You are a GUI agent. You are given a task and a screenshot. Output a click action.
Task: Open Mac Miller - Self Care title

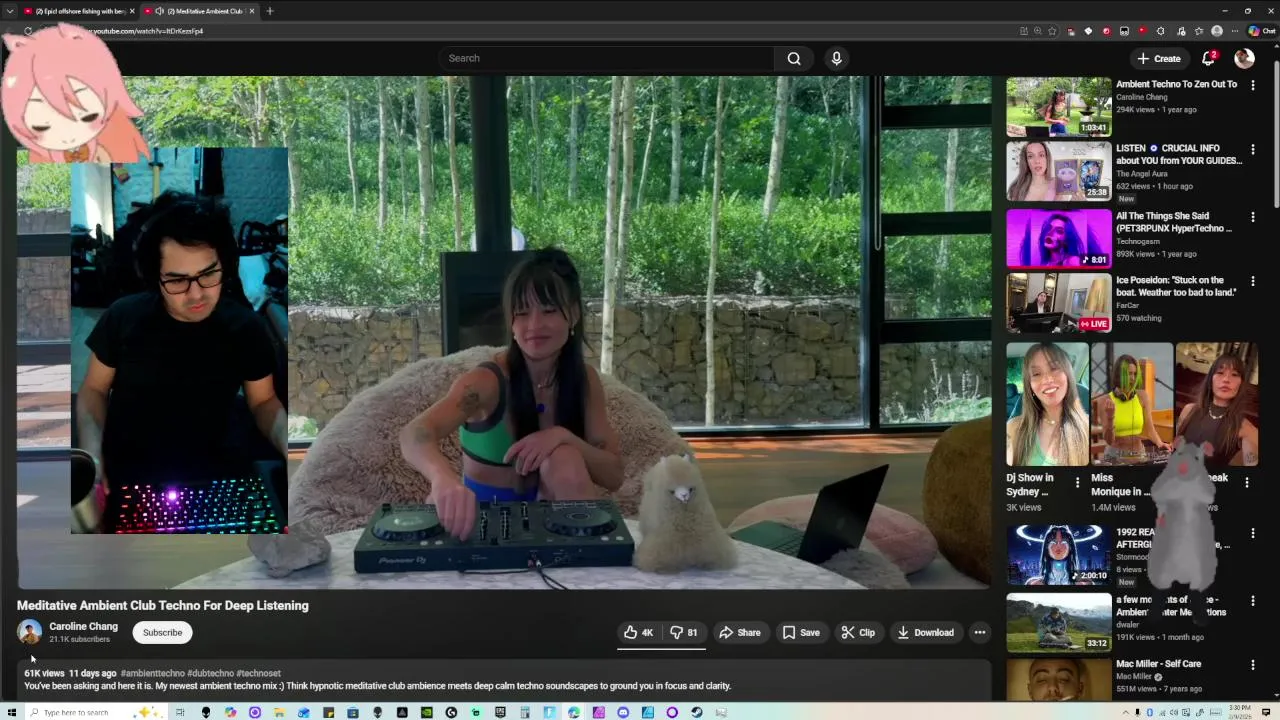pyautogui.click(x=1158, y=664)
